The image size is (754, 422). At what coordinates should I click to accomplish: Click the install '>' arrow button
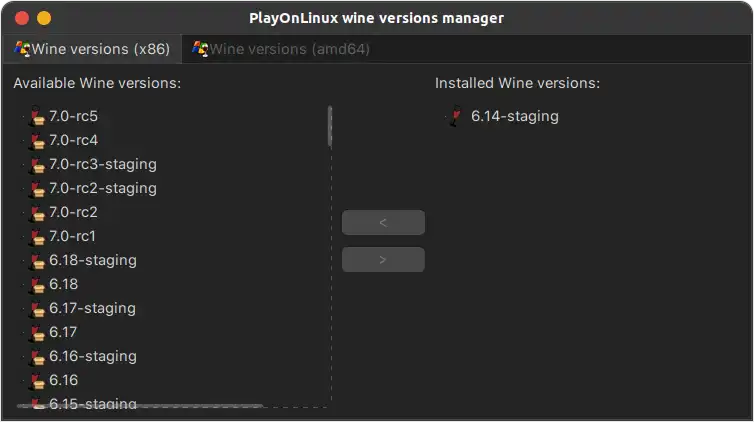coord(383,260)
